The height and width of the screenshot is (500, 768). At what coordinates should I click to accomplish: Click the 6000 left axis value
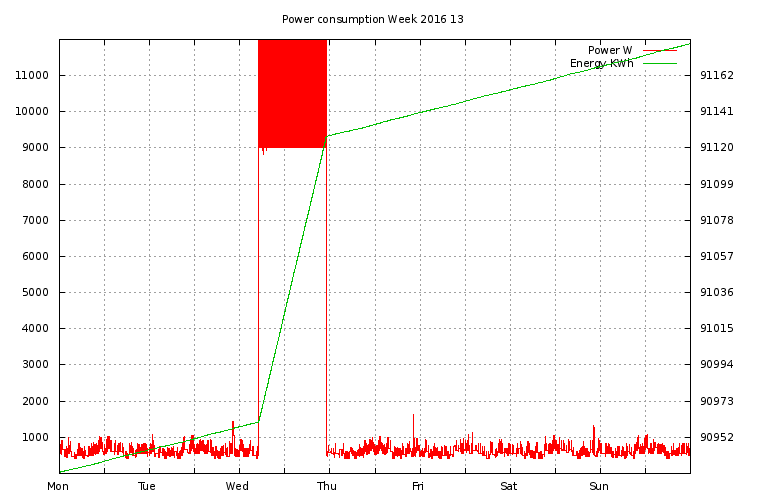coord(35,256)
